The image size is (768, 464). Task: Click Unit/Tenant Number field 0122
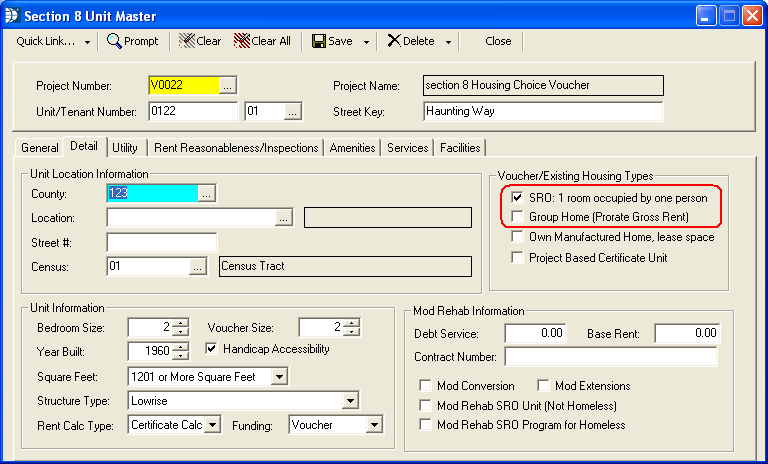click(x=193, y=111)
